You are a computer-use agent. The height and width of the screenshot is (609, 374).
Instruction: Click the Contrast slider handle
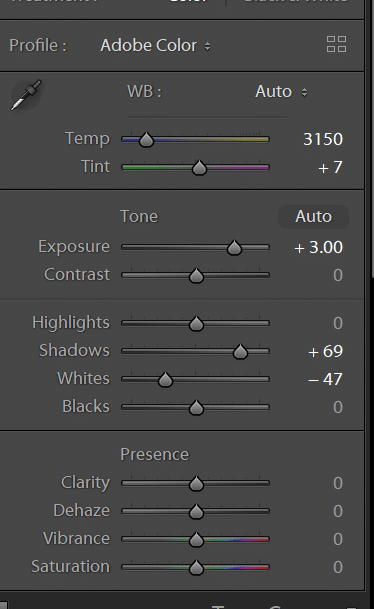coord(196,275)
